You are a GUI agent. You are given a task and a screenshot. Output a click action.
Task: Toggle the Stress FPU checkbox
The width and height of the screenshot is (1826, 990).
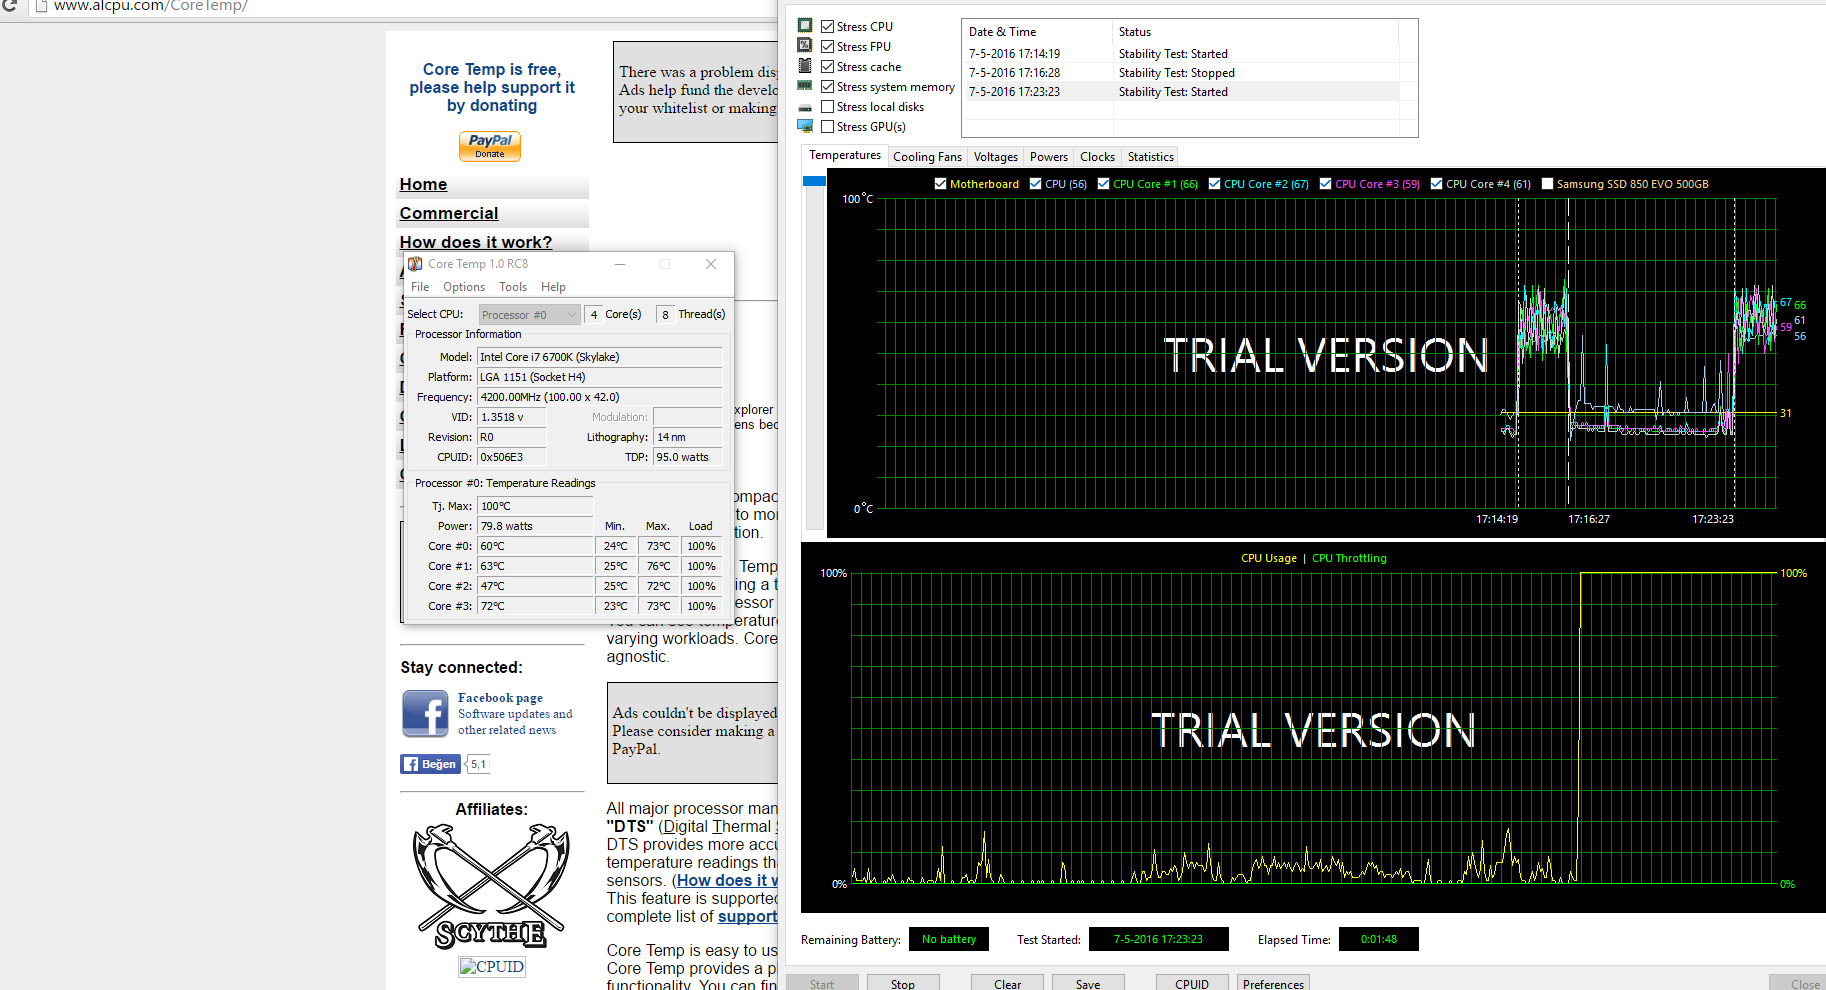(827, 47)
